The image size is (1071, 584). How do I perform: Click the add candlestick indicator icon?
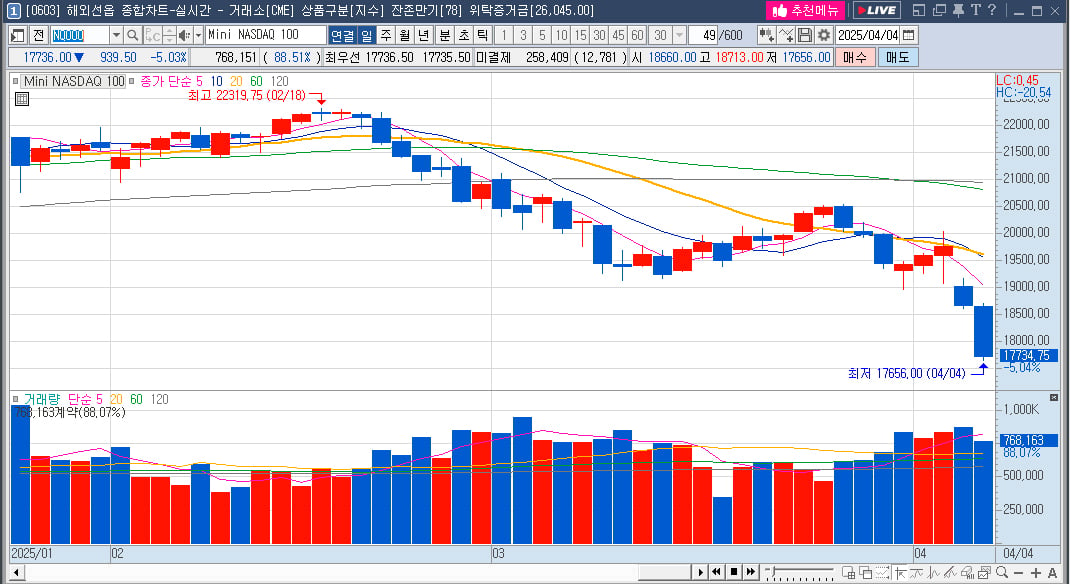[x=767, y=35]
